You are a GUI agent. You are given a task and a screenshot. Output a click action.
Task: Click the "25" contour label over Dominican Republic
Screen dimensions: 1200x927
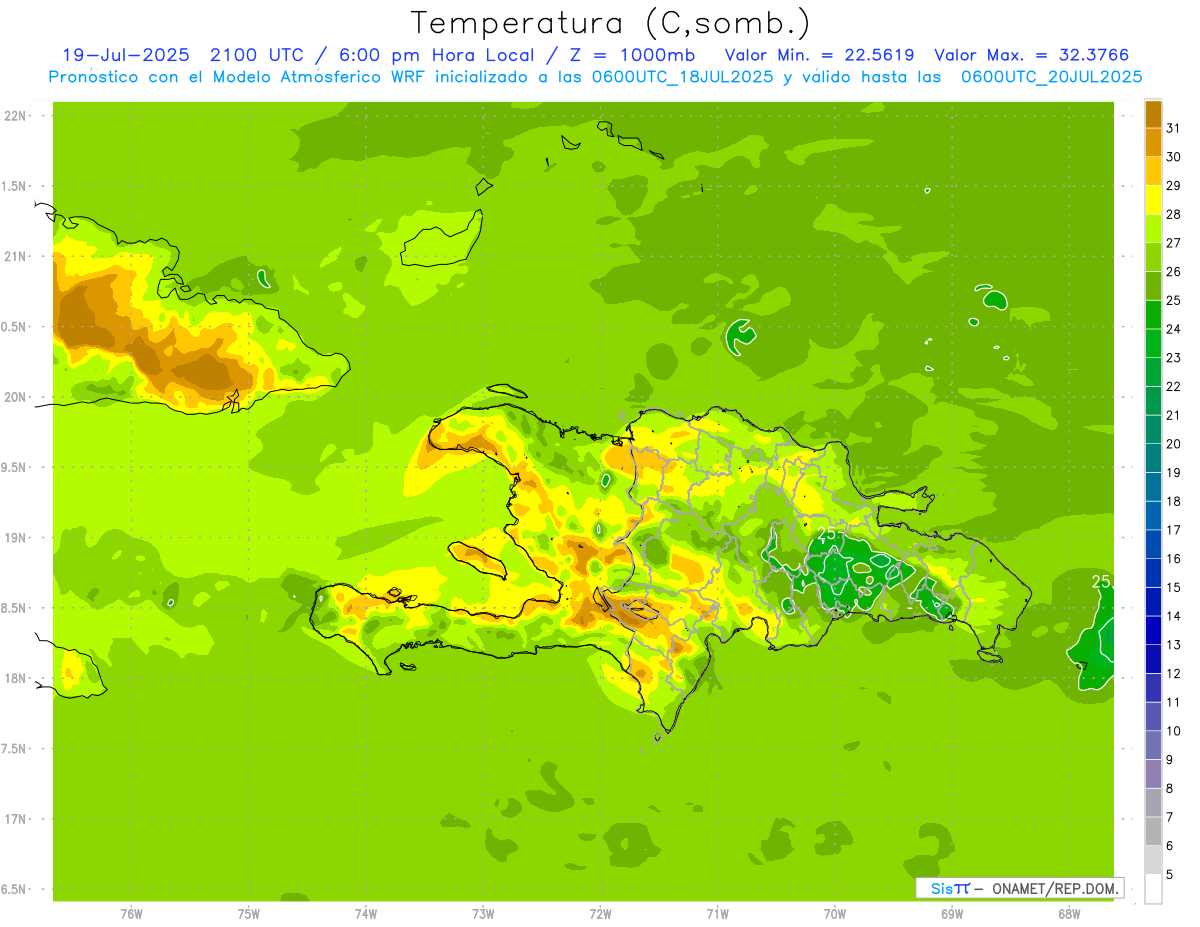(x=828, y=534)
